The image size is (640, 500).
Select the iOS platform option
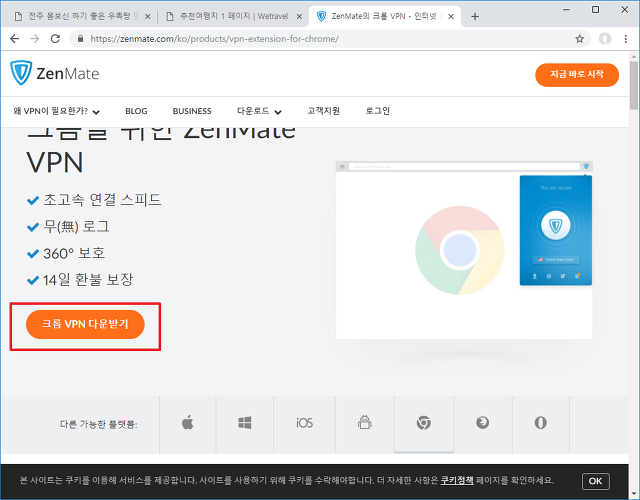[304, 423]
